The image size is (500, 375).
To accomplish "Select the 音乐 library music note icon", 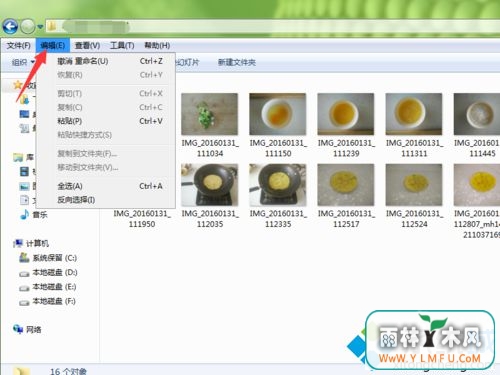I will pos(24,214).
